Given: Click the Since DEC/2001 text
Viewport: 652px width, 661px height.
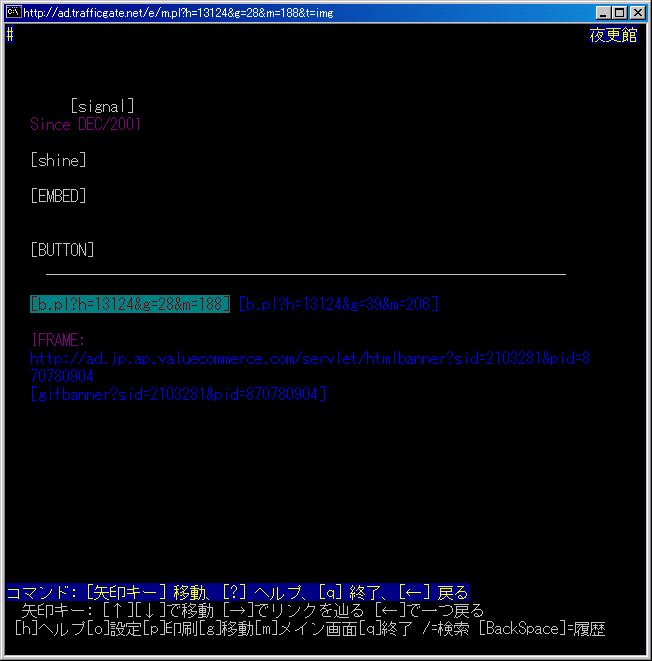Looking at the screenshot, I should click(85, 124).
